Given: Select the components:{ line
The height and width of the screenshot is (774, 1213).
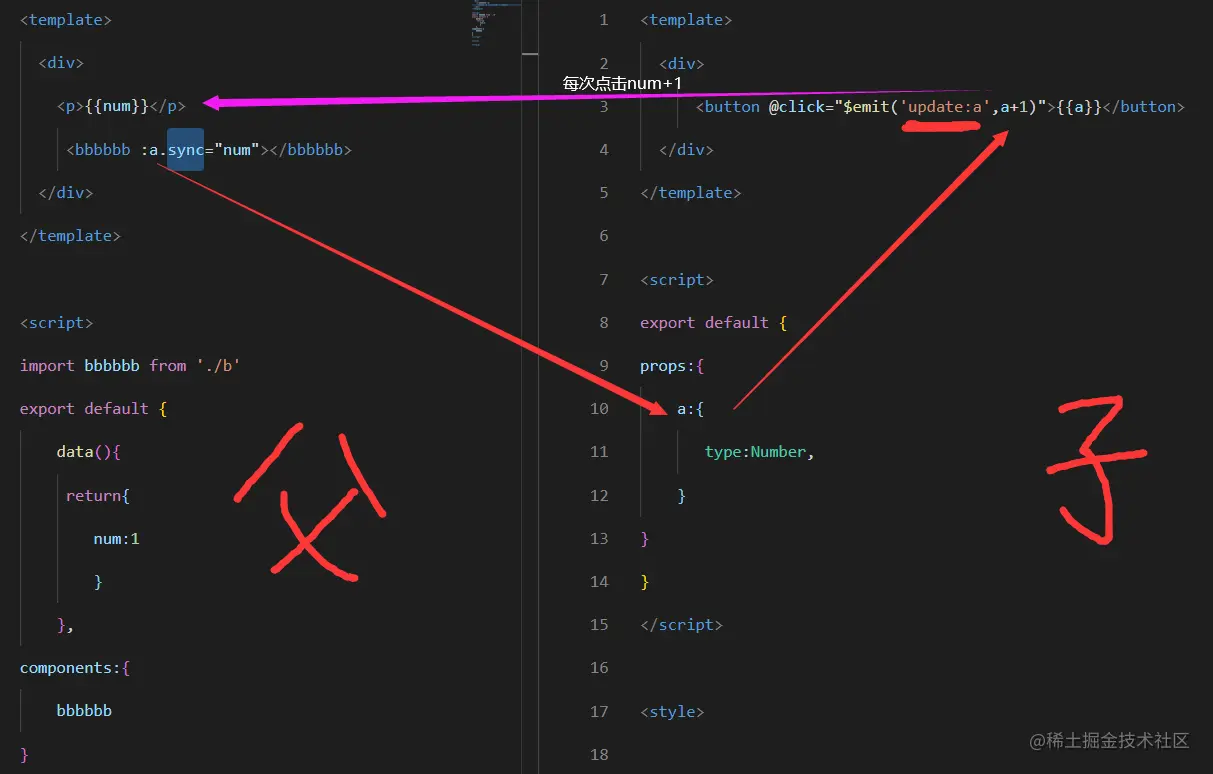Looking at the screenshot, I should pyautogui.click(x=75, y=668).
